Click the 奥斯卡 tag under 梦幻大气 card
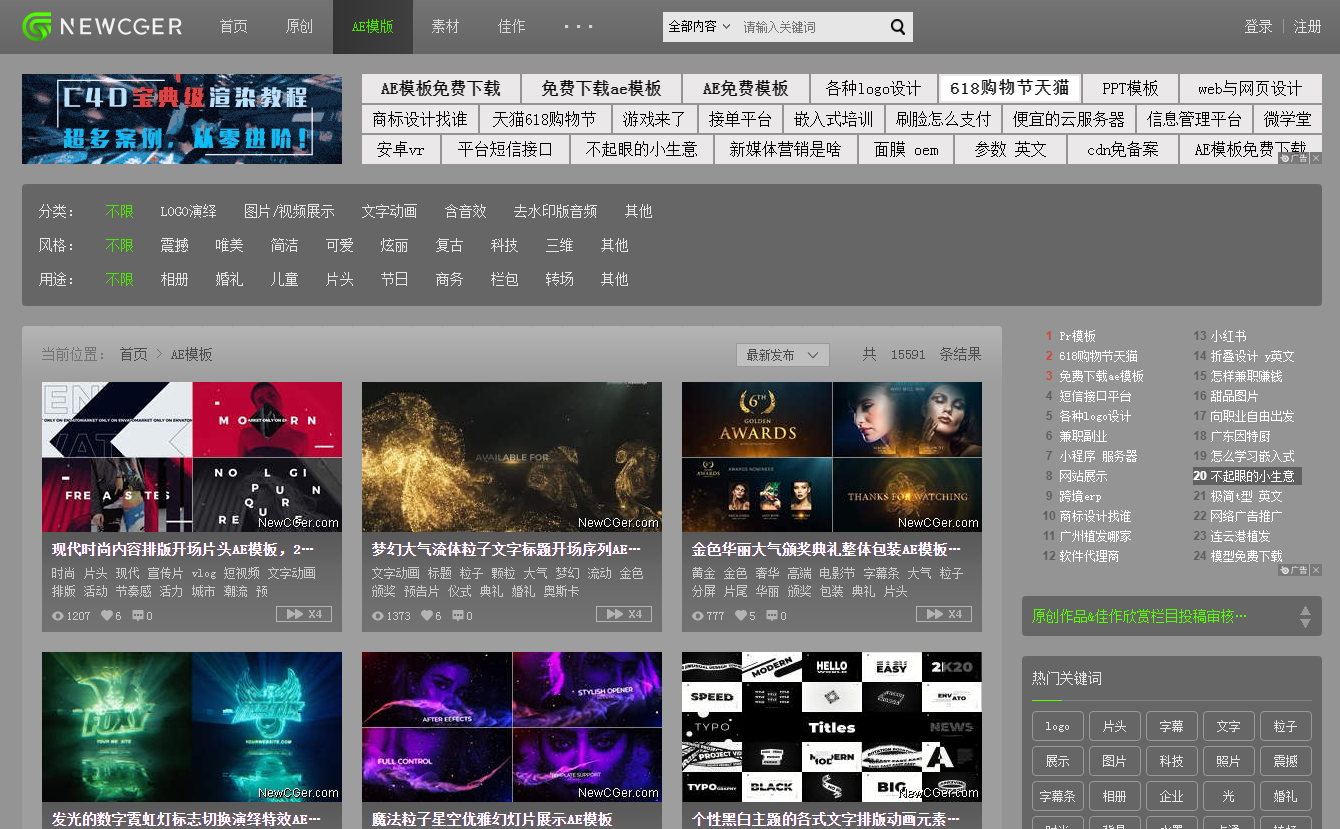Image resolution: width=1340 pixels, height=829 pixels. pos(559,592)
